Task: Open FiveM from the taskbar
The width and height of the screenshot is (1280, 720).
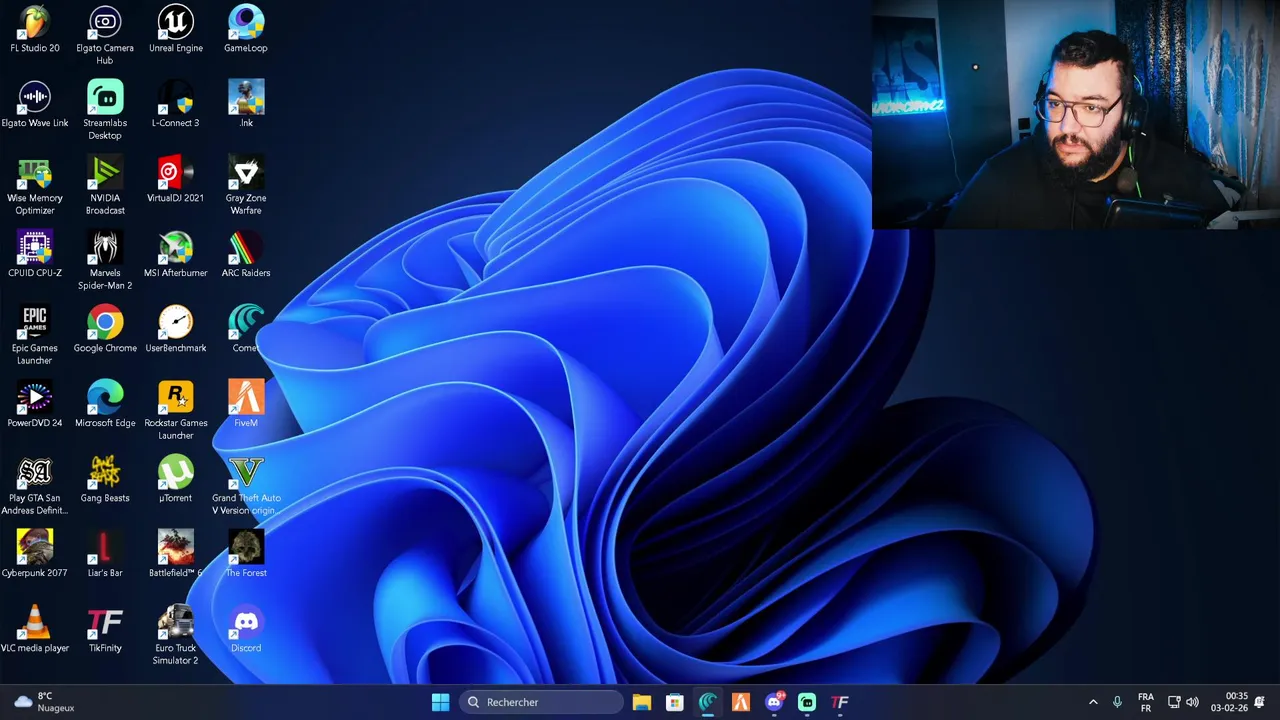Action: pos(741,702)
